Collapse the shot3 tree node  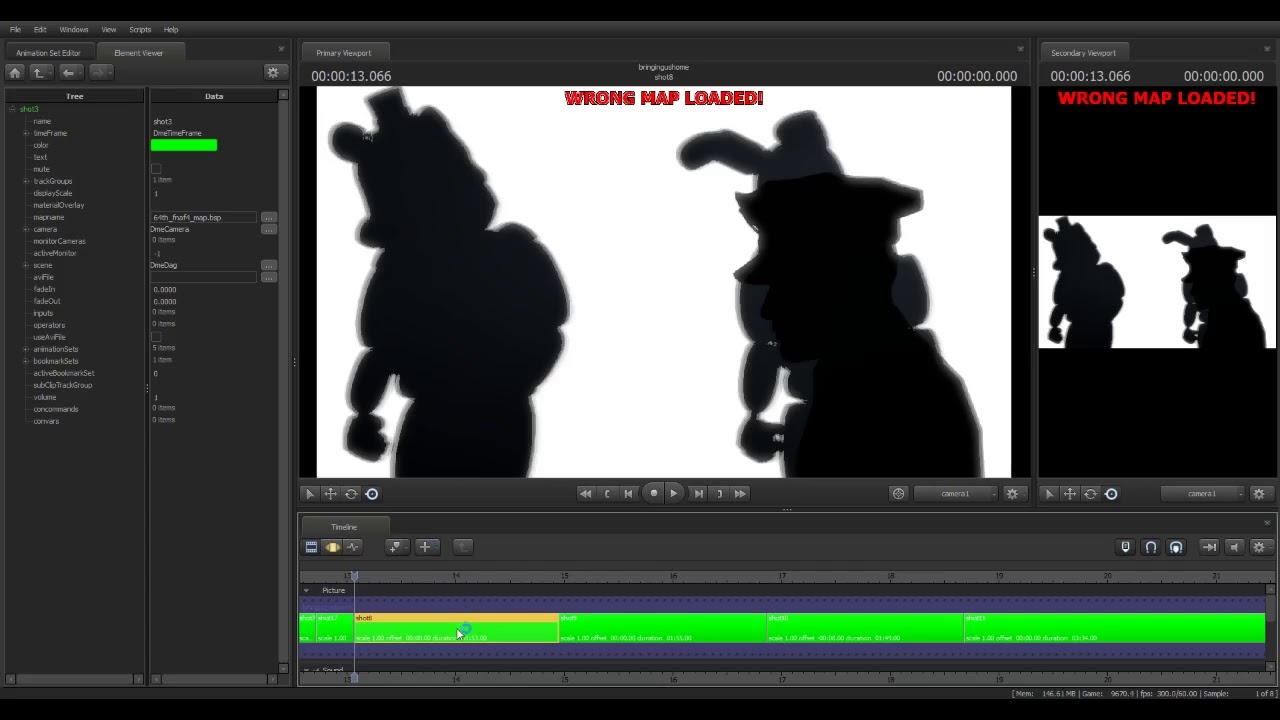pyautogui.click(x=12, y=109)
